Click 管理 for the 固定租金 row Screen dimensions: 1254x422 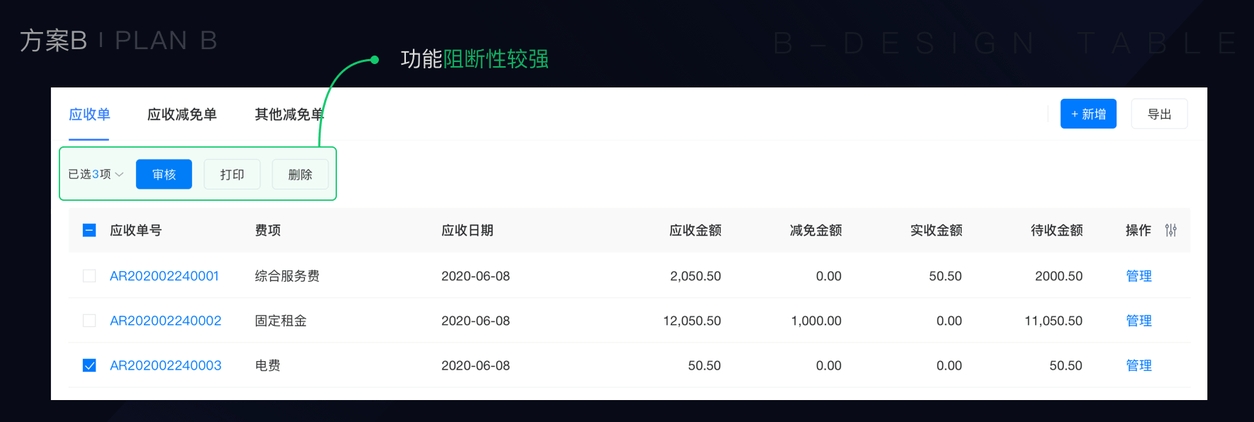click(1138, 321)
